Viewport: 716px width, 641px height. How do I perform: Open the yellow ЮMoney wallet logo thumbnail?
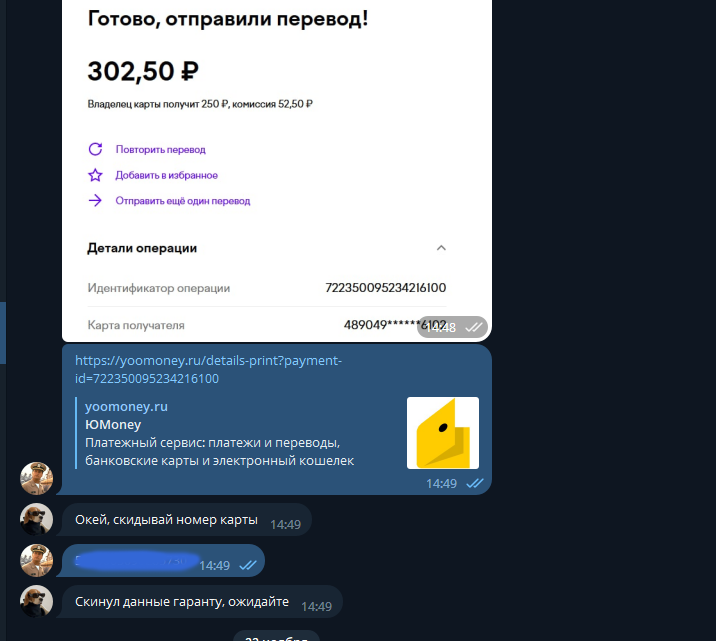[x=443, y=433]
